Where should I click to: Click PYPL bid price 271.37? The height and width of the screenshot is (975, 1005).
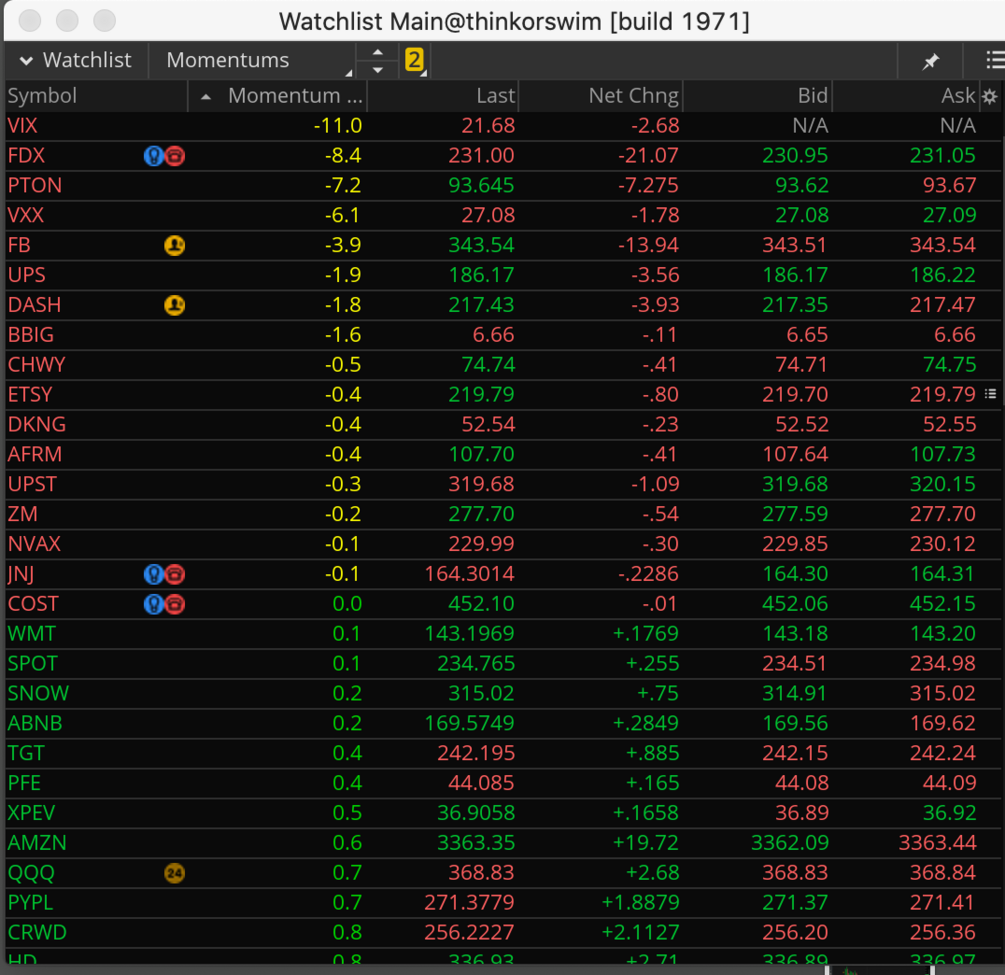[795, 903]
